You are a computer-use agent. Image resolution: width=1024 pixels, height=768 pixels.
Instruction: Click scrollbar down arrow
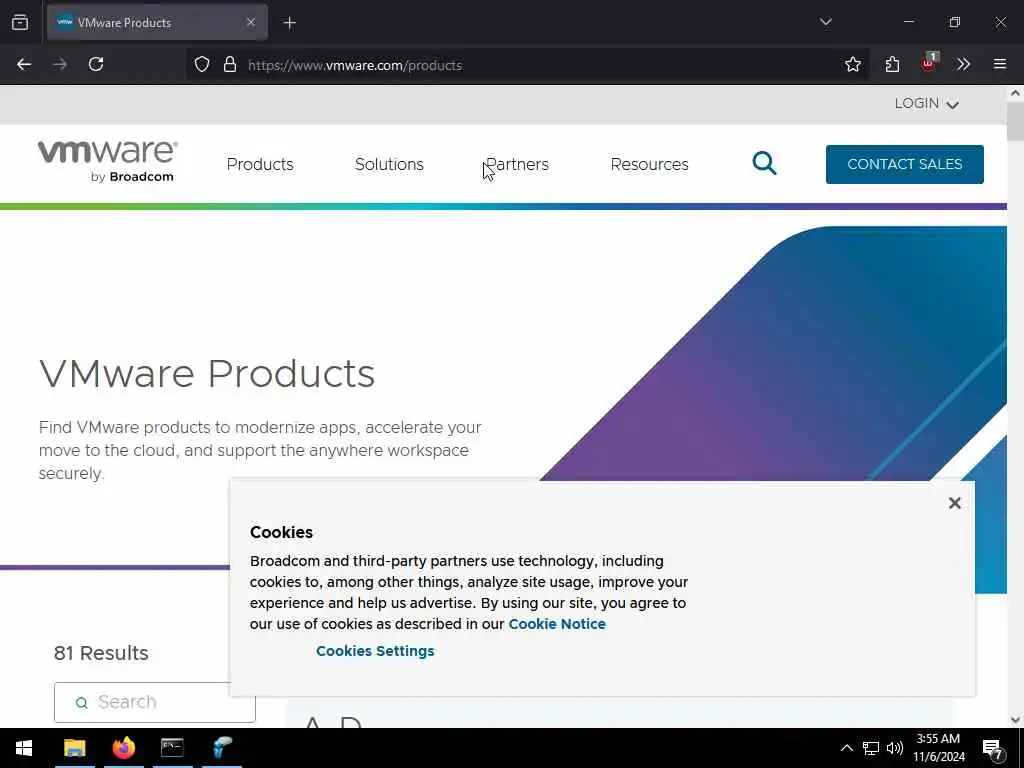point(1015,720)
